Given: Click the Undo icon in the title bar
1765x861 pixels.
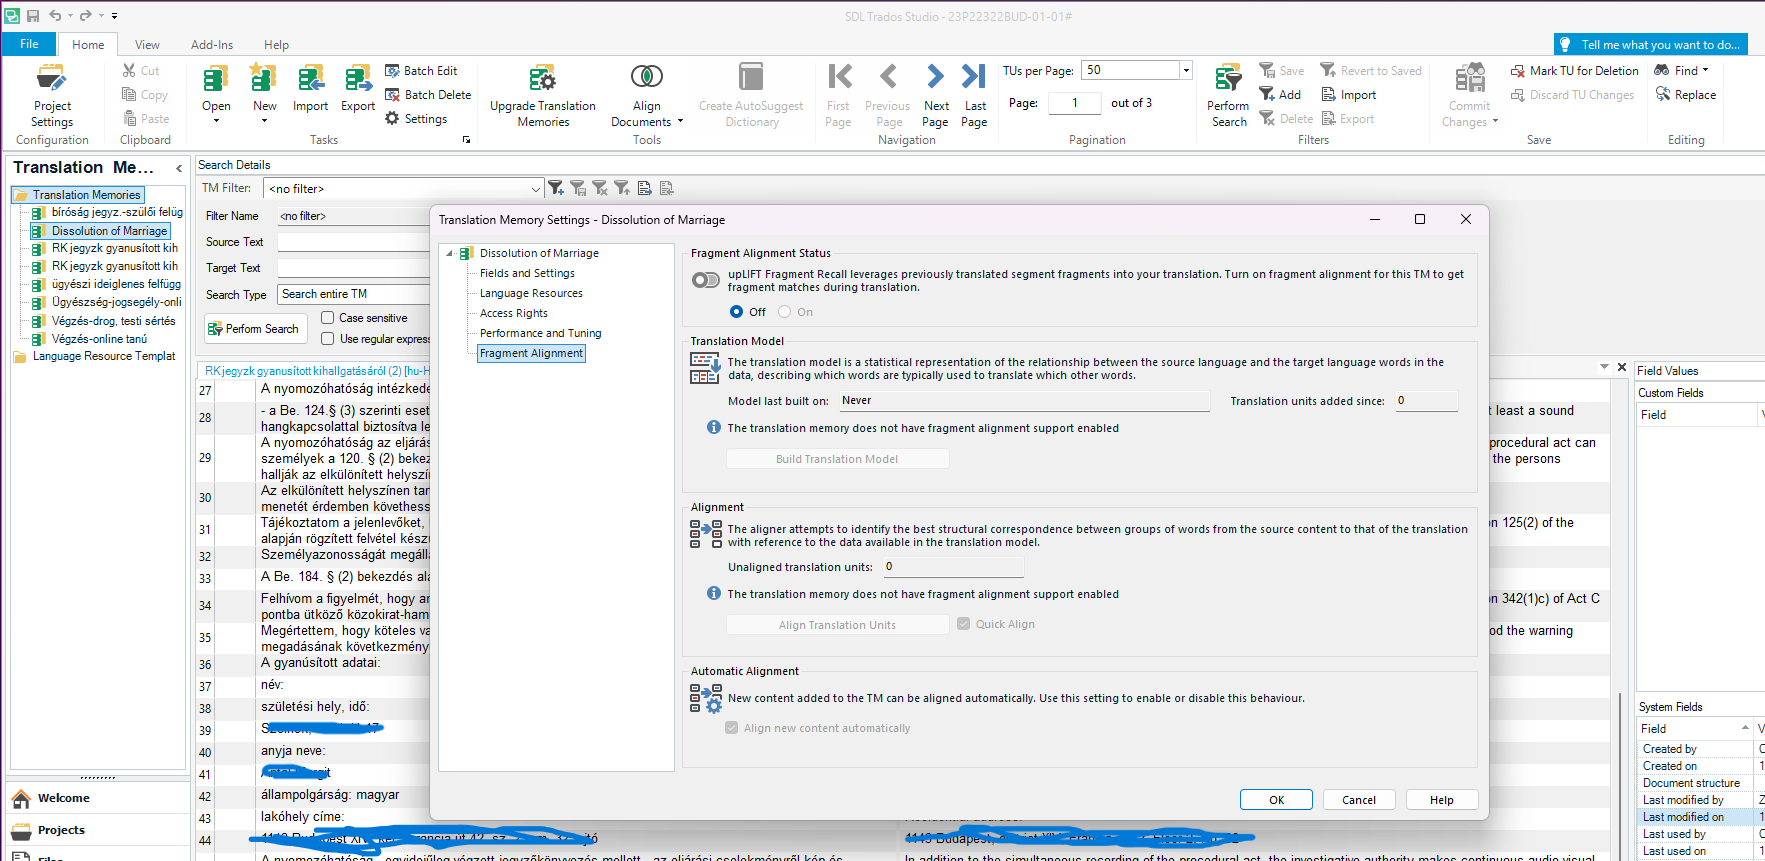Looking at the screenshot, I should (55, 16).
